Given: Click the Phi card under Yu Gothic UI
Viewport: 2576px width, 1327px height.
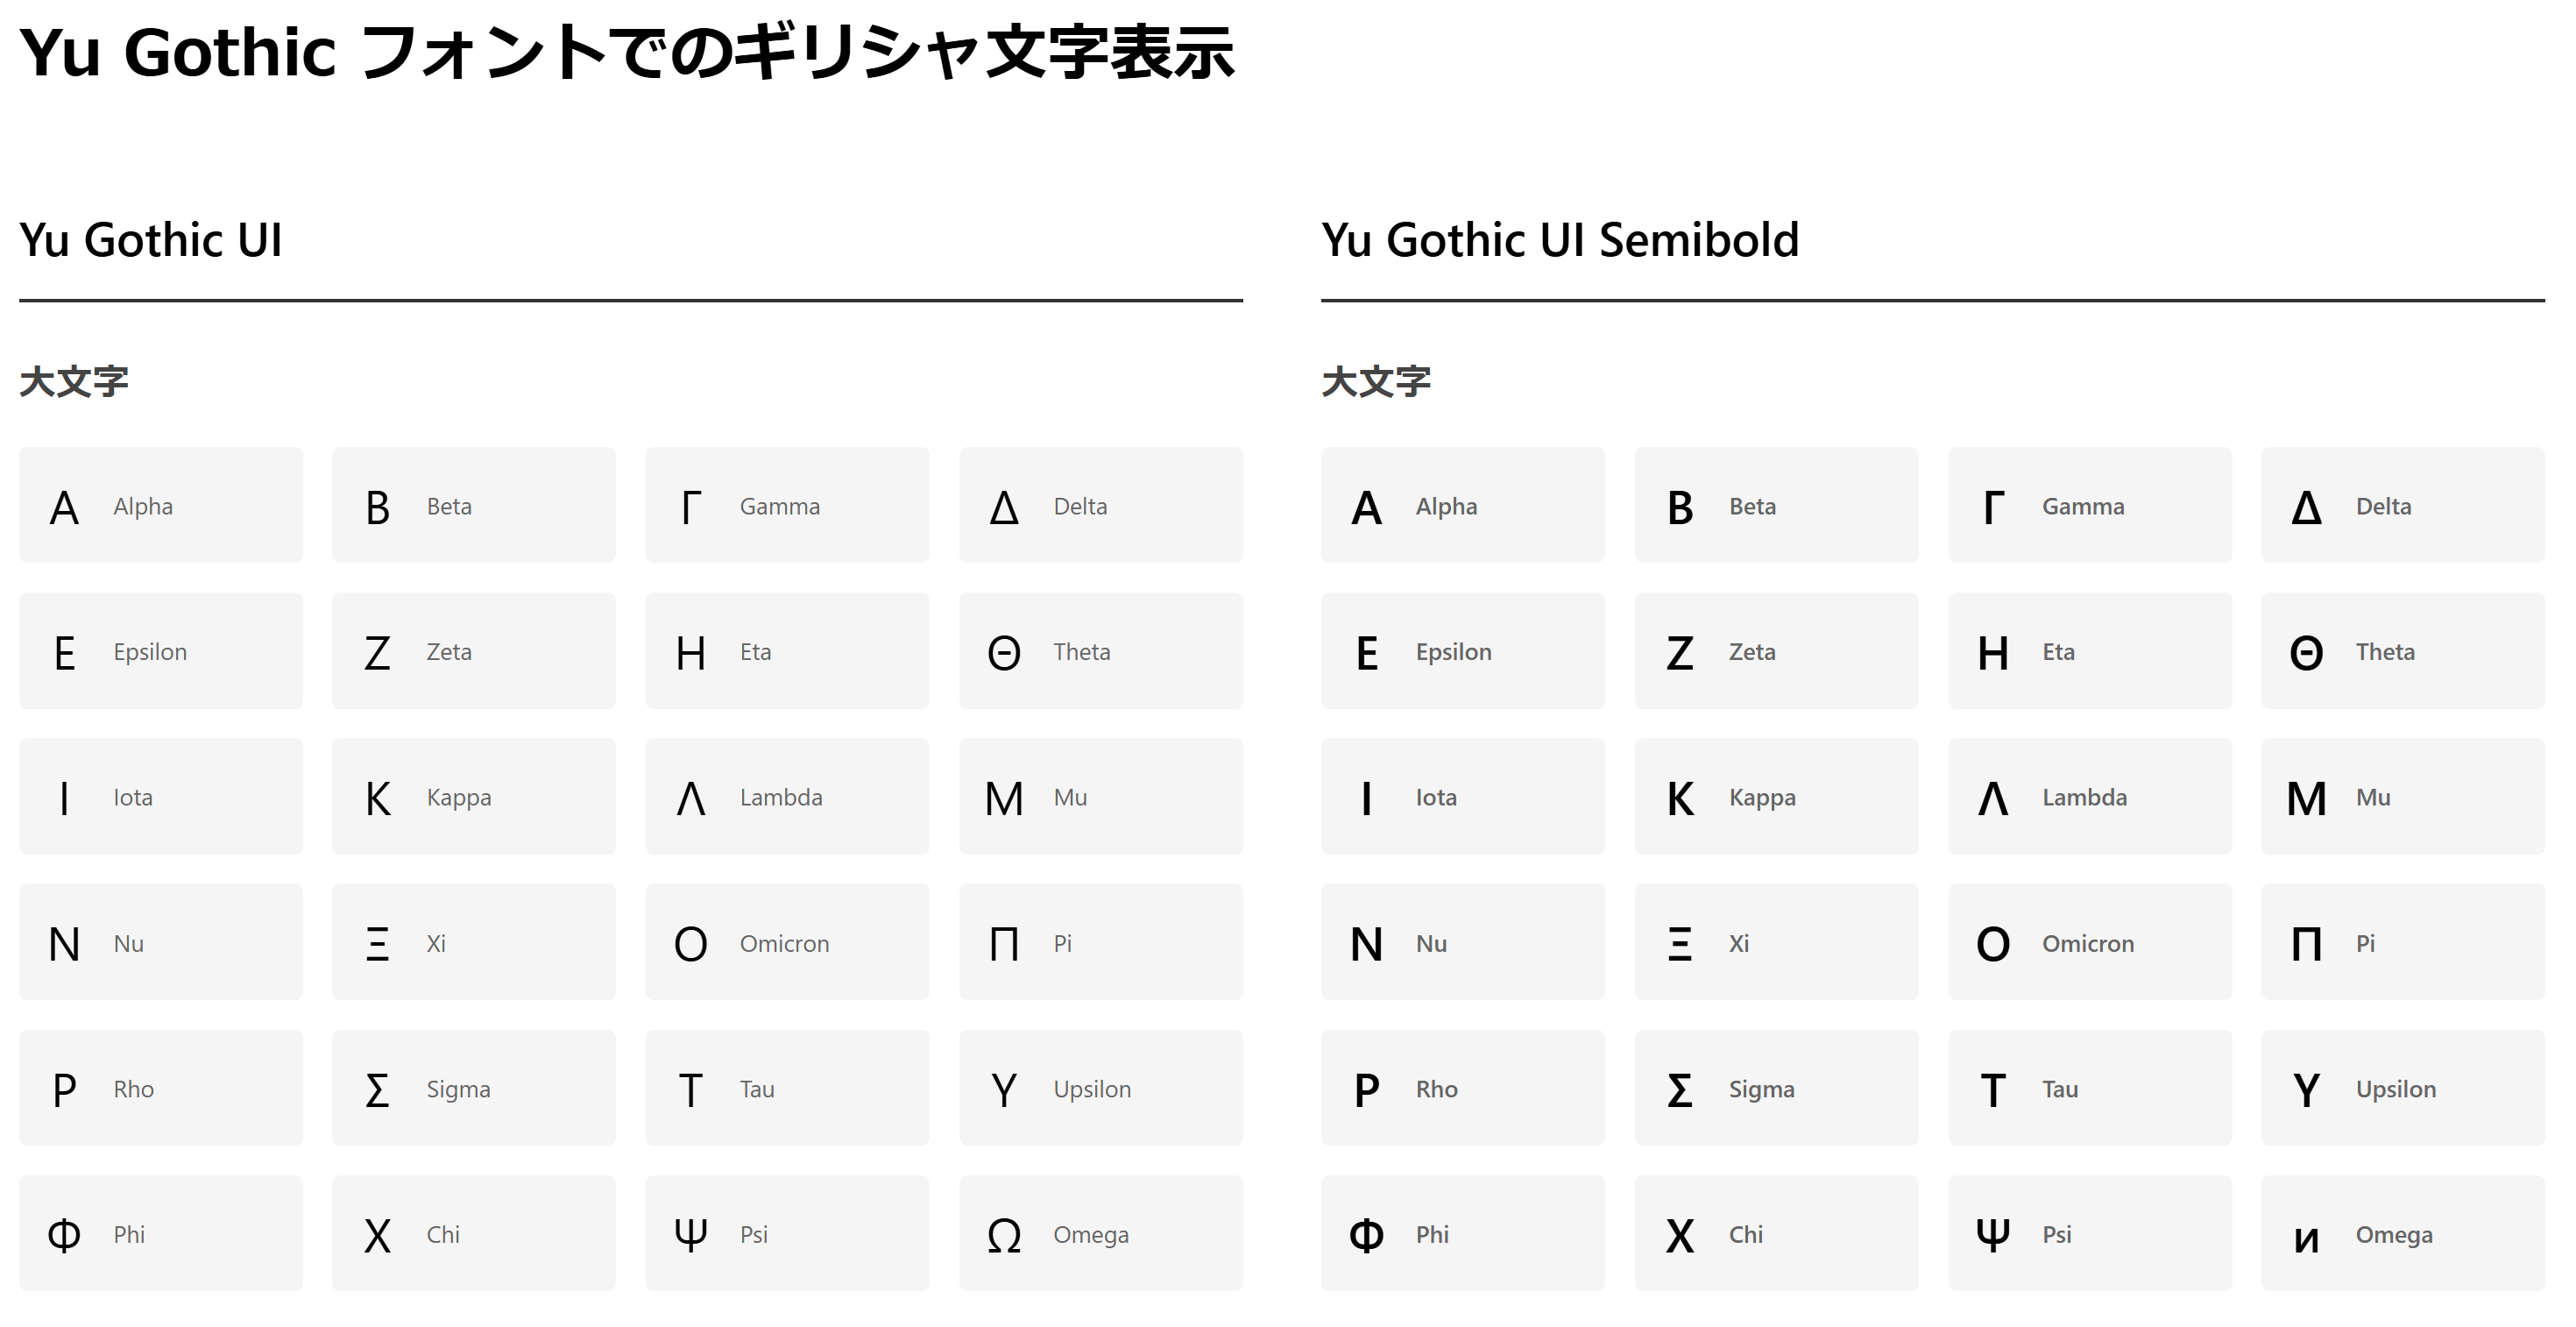Looking at the screenshot, I should pos(160,1233).
